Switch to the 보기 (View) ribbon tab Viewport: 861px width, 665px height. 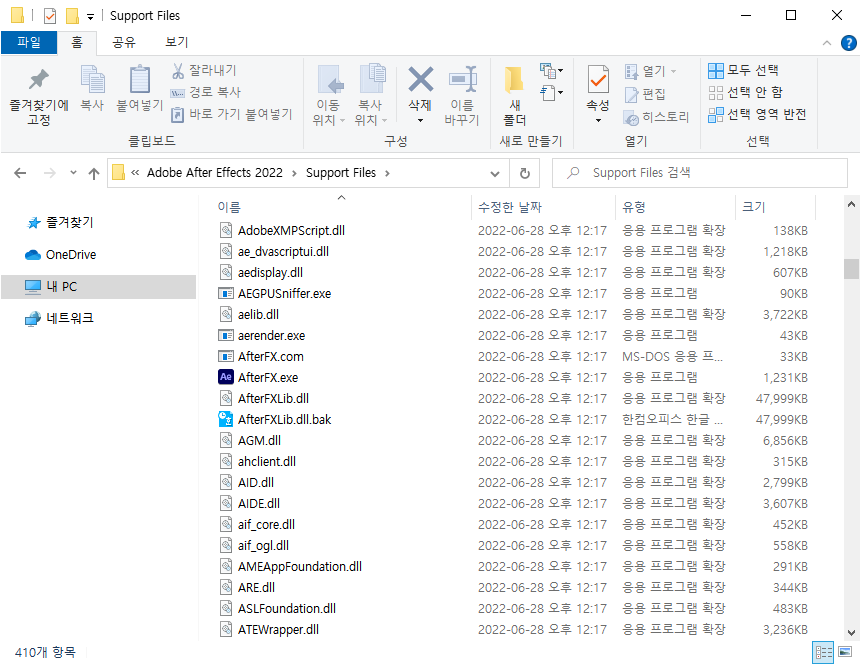[x=177, y=42]
